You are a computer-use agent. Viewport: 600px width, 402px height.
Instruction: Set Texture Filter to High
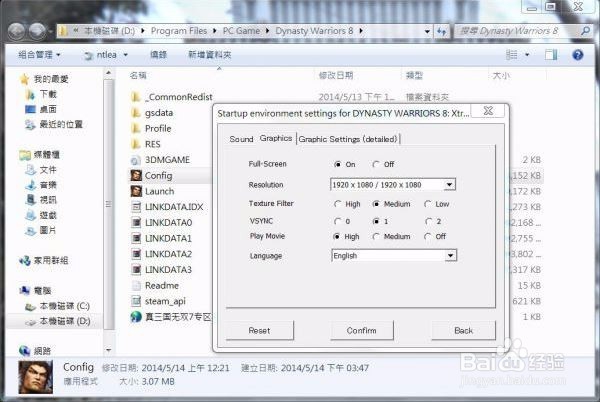(x=338, y=204)
